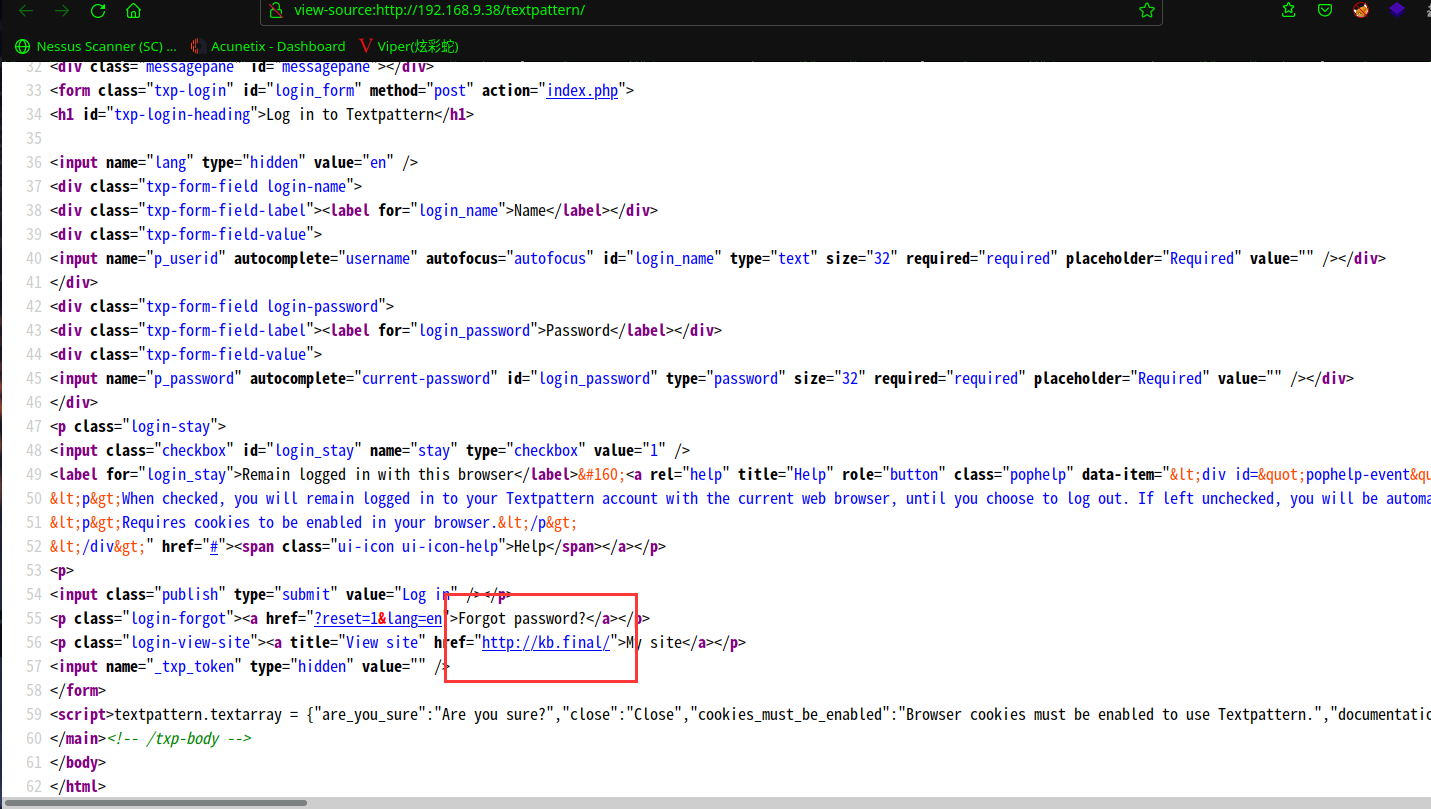Bookmark this page with the star icon
Image resolution: width=1431 pixels, height=809 pixels.
coord(1147,11)
